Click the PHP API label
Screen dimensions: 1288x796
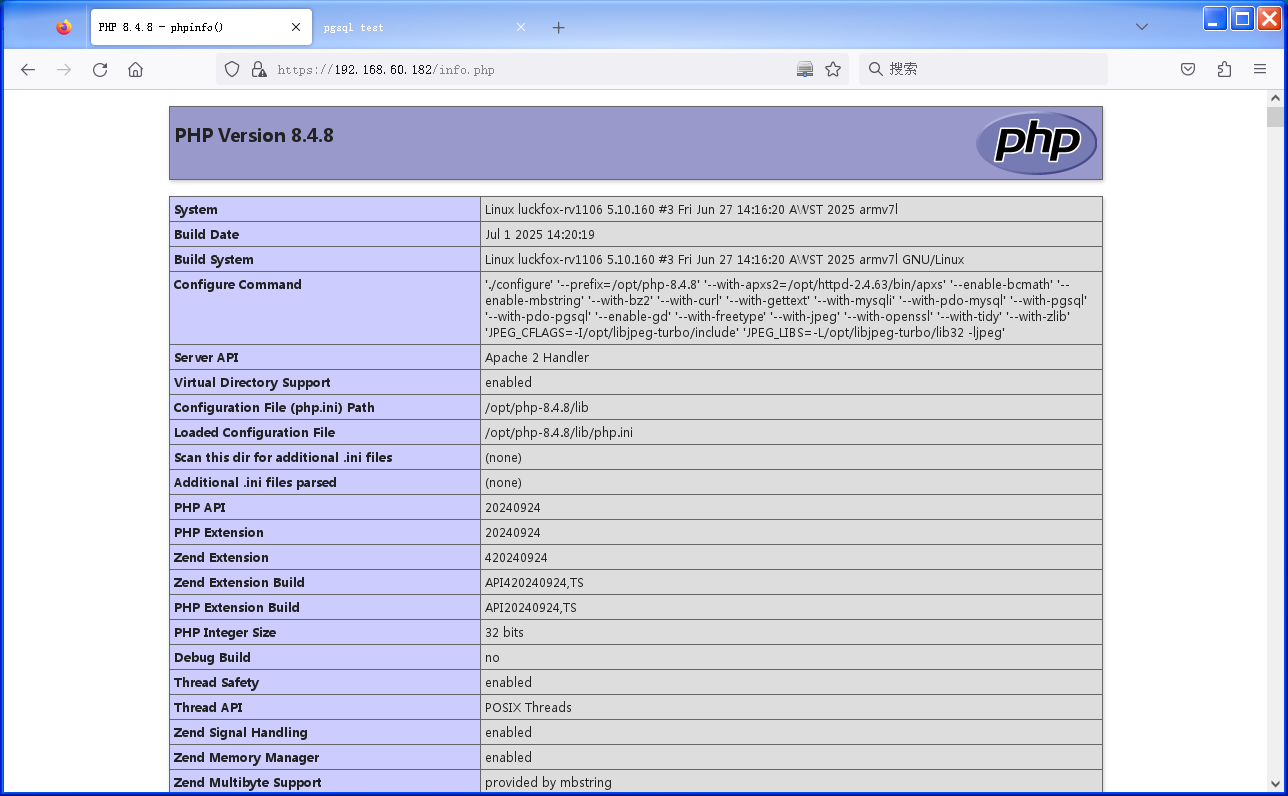[200, 507]
